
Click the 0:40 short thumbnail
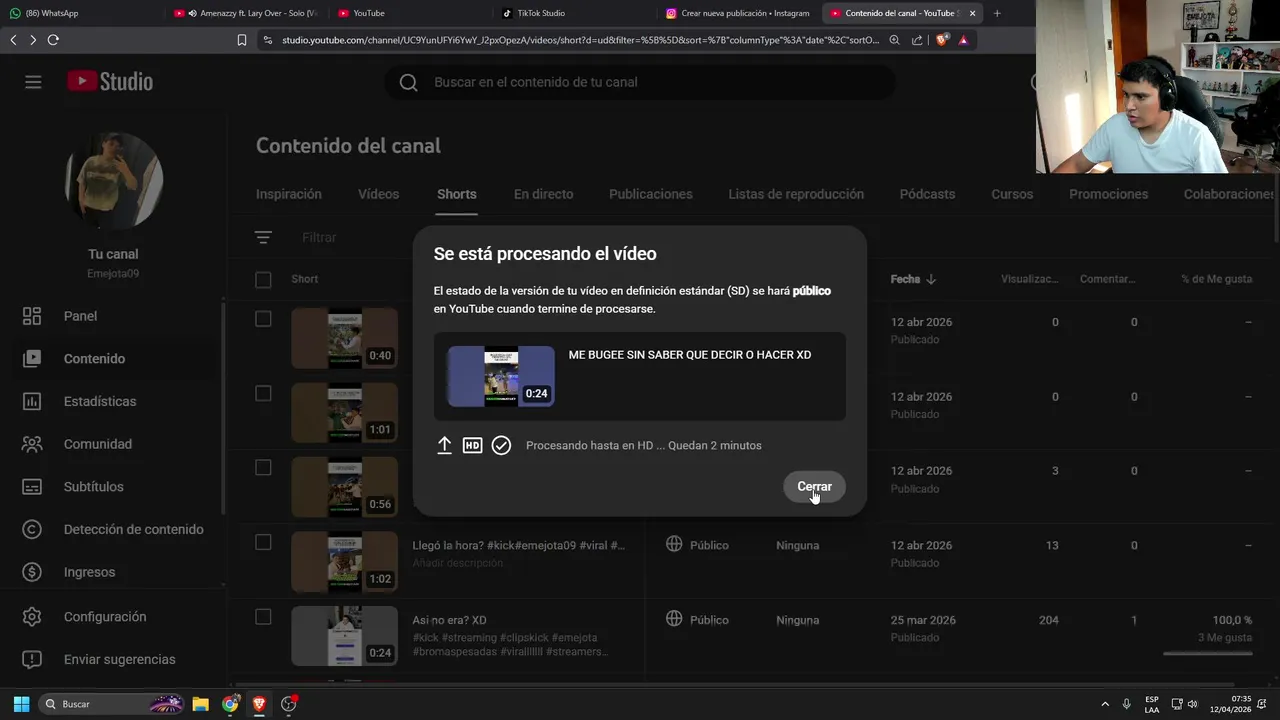click(x=344, y=338)
